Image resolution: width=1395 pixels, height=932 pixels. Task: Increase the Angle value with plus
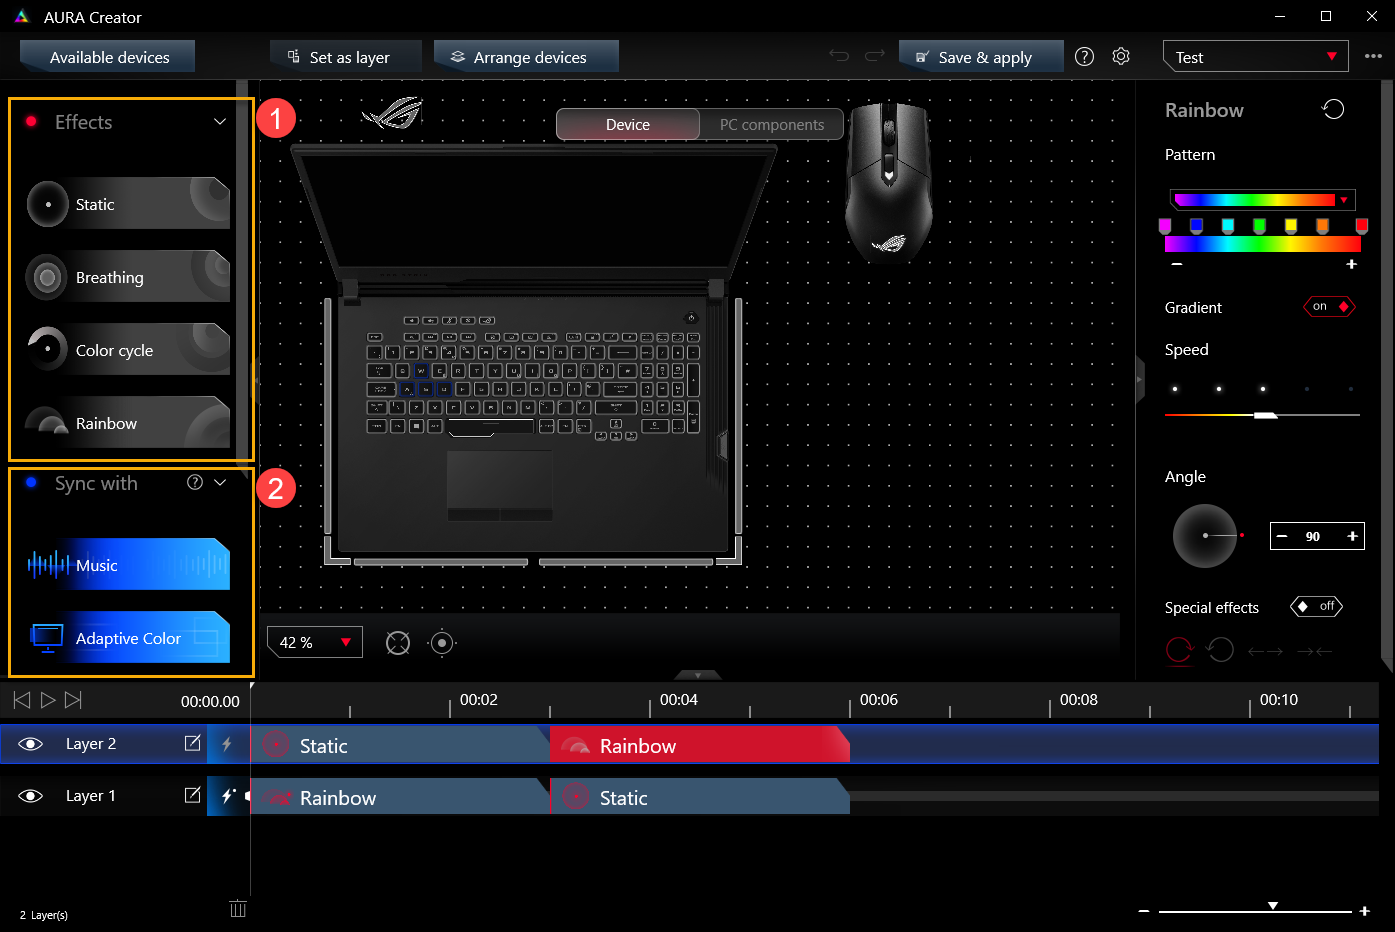(1352, 536)
